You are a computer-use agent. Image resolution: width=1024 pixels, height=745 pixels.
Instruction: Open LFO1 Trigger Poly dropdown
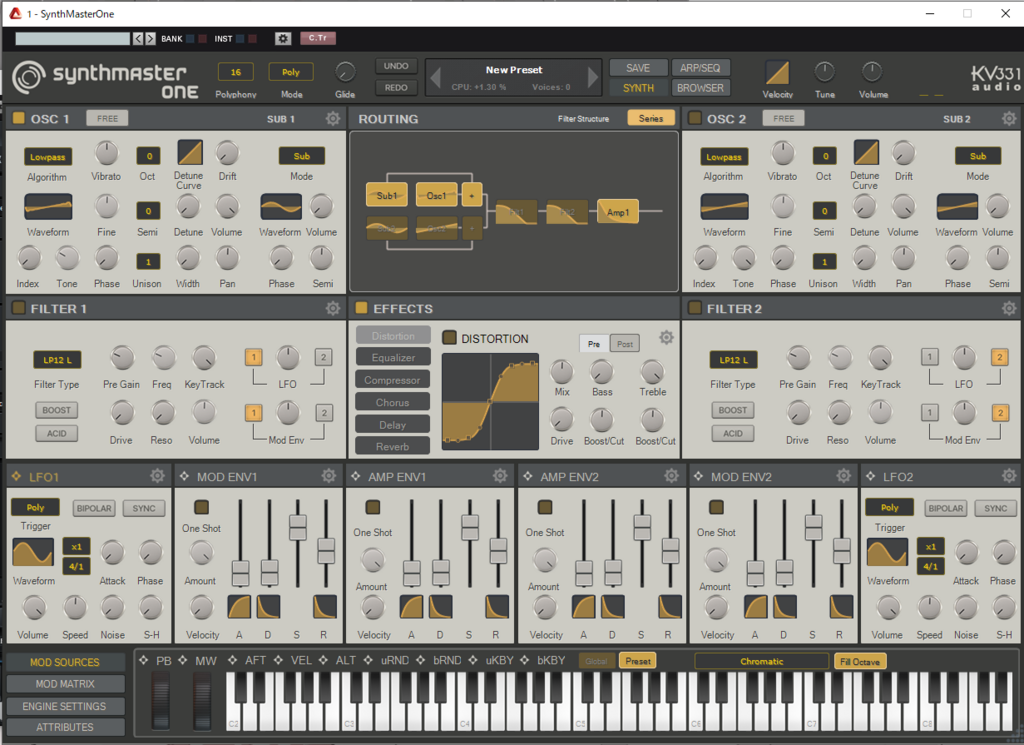35,507
